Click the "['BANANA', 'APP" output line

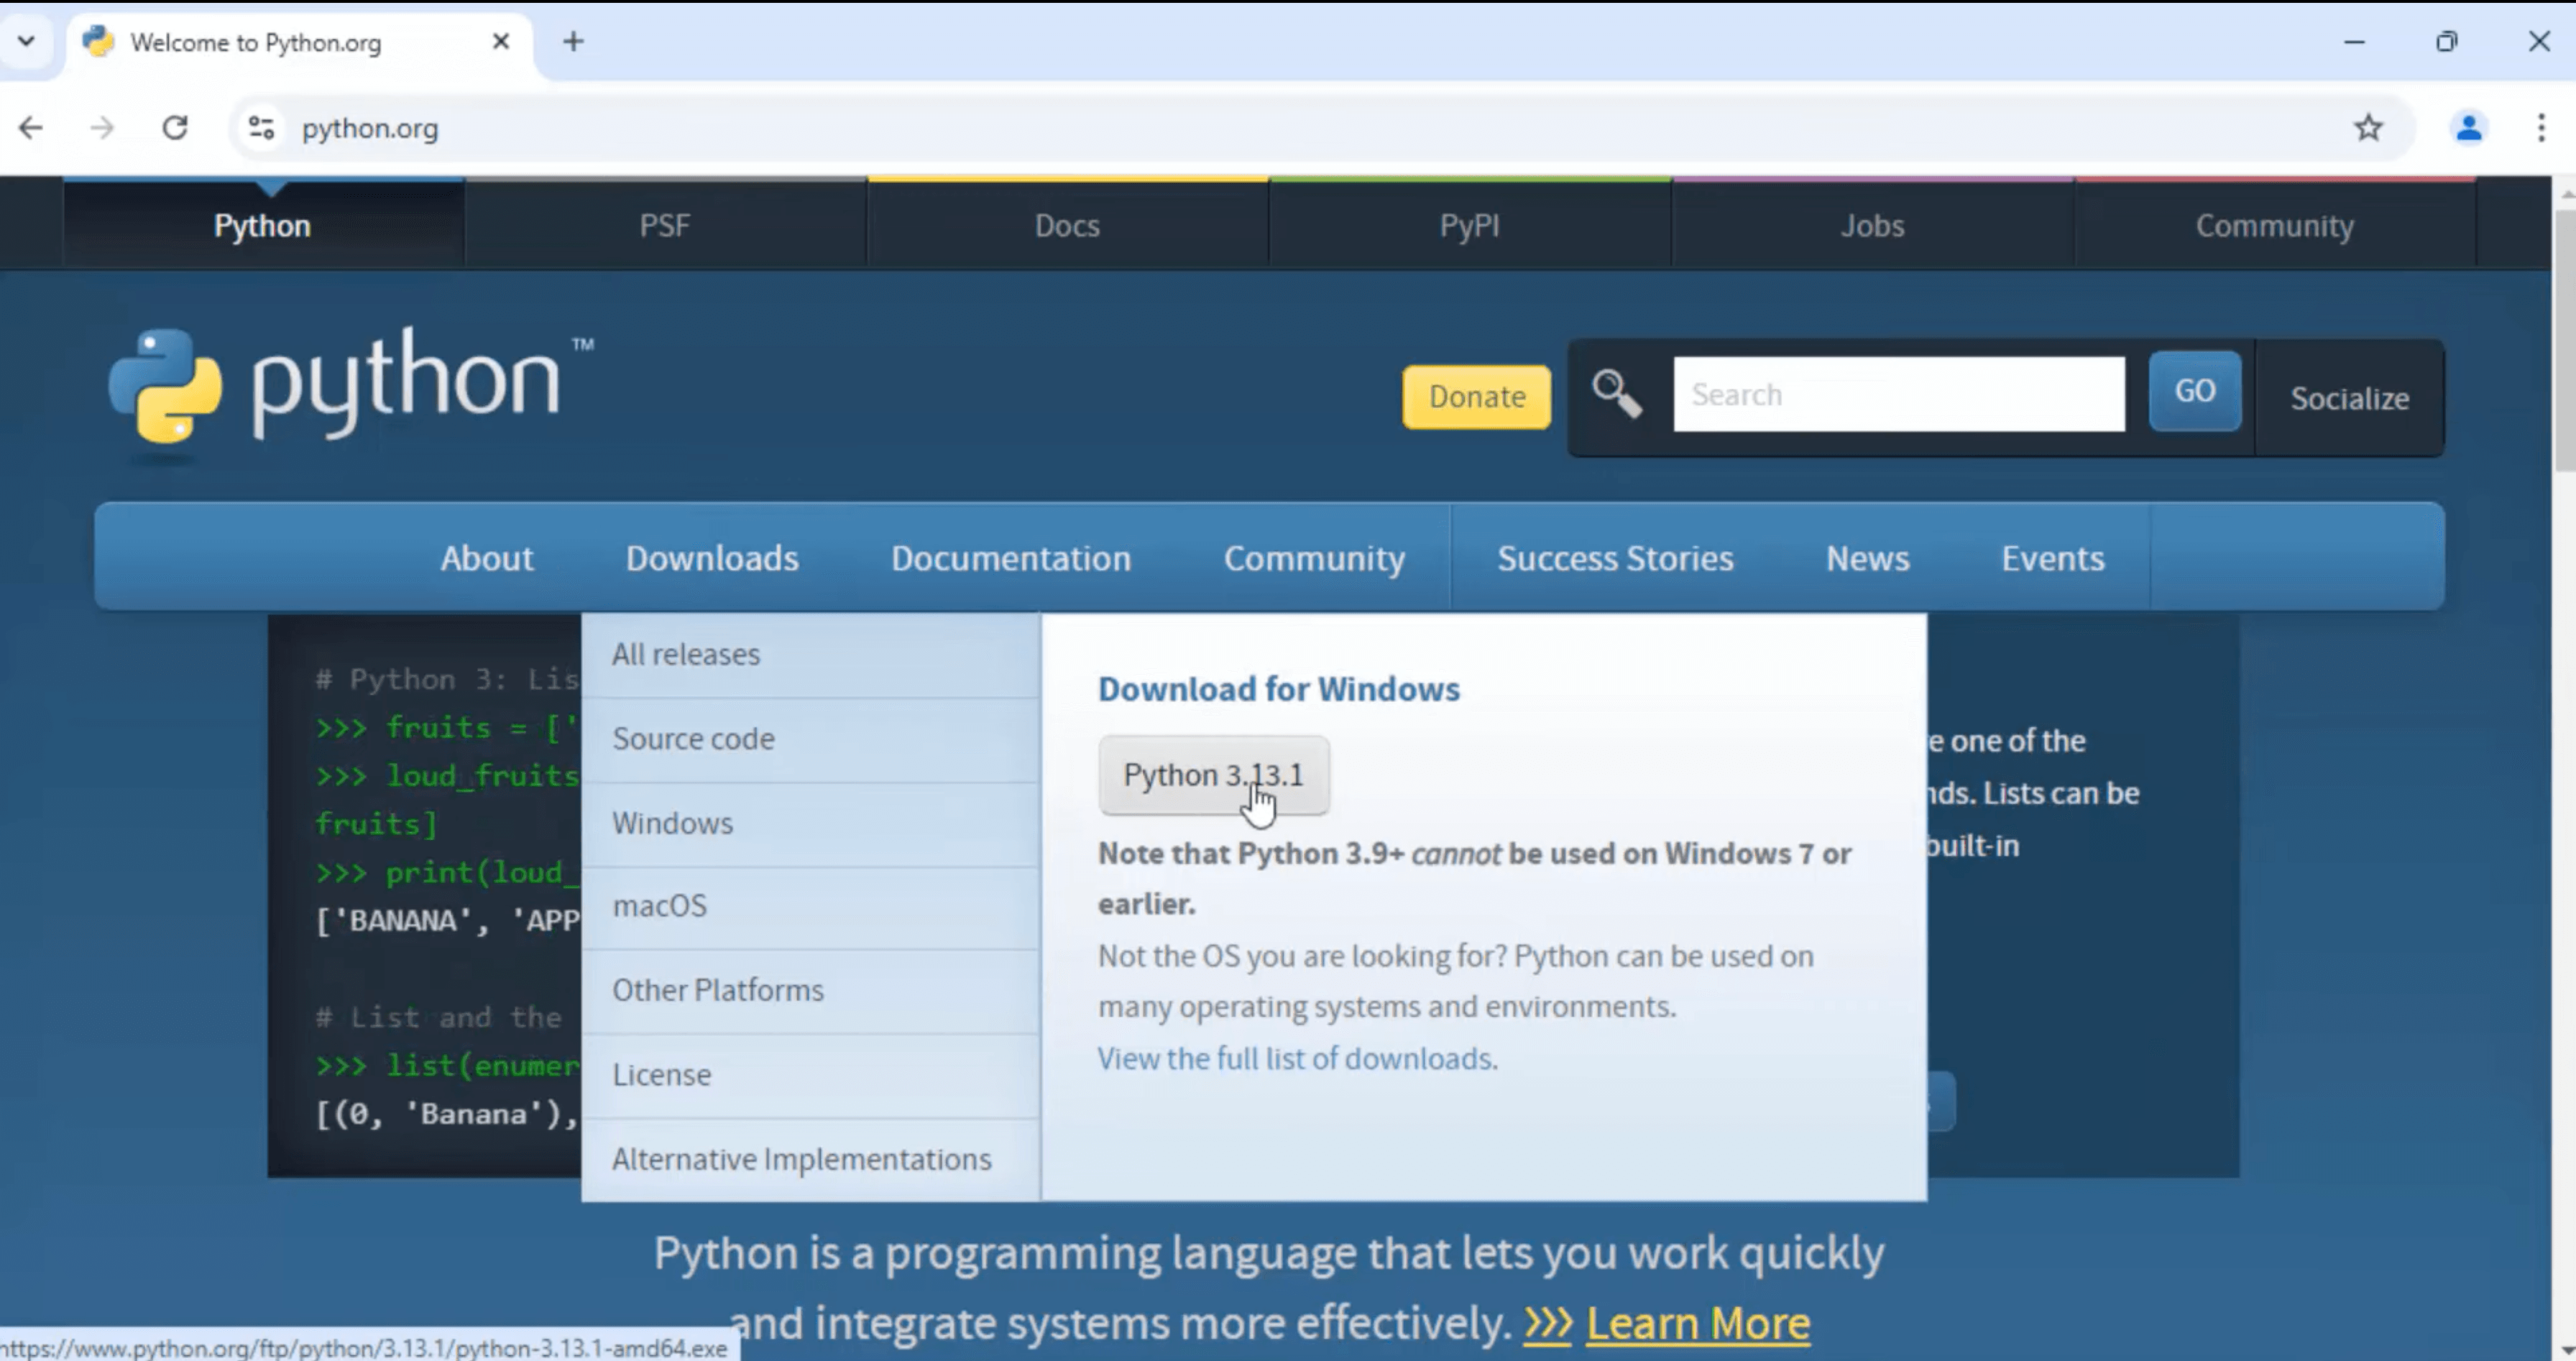tap(447, 921)
